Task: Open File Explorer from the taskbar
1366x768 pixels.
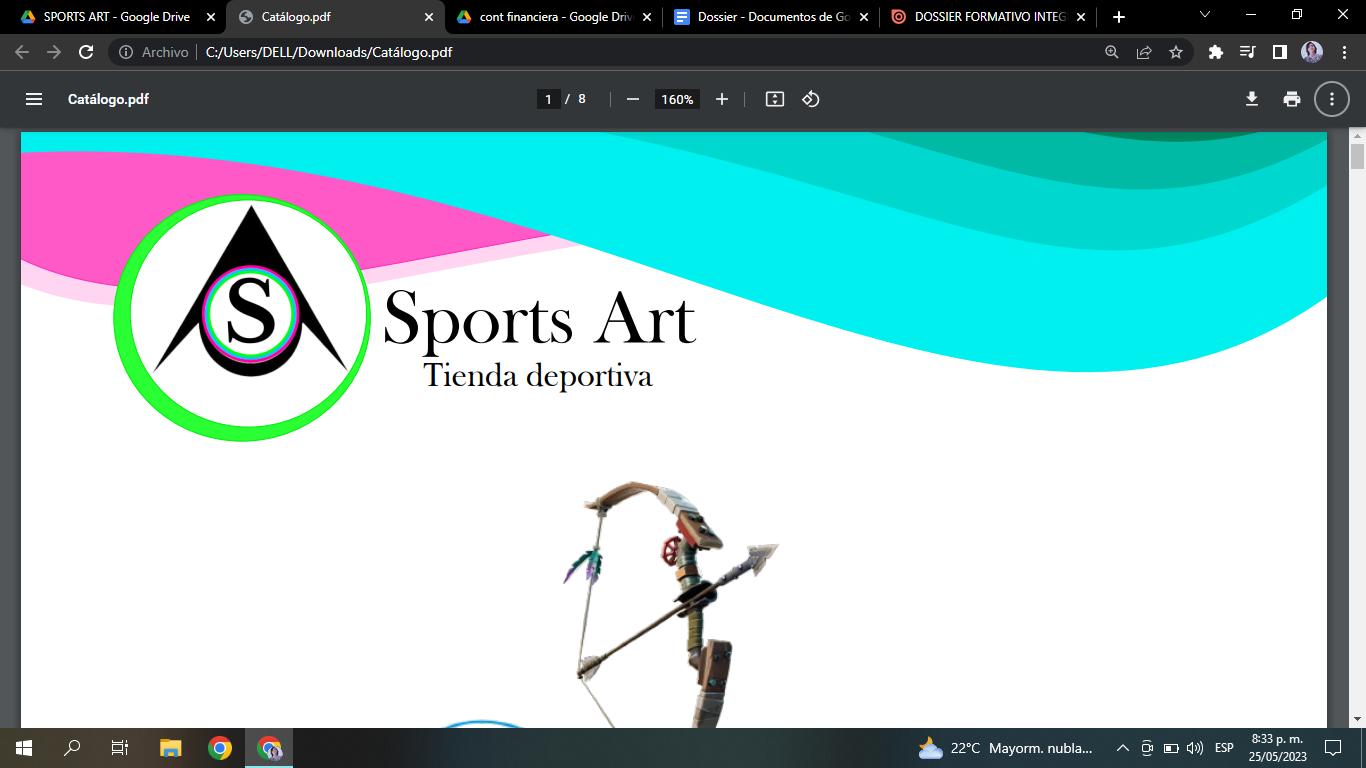Action: click(171, 748)
